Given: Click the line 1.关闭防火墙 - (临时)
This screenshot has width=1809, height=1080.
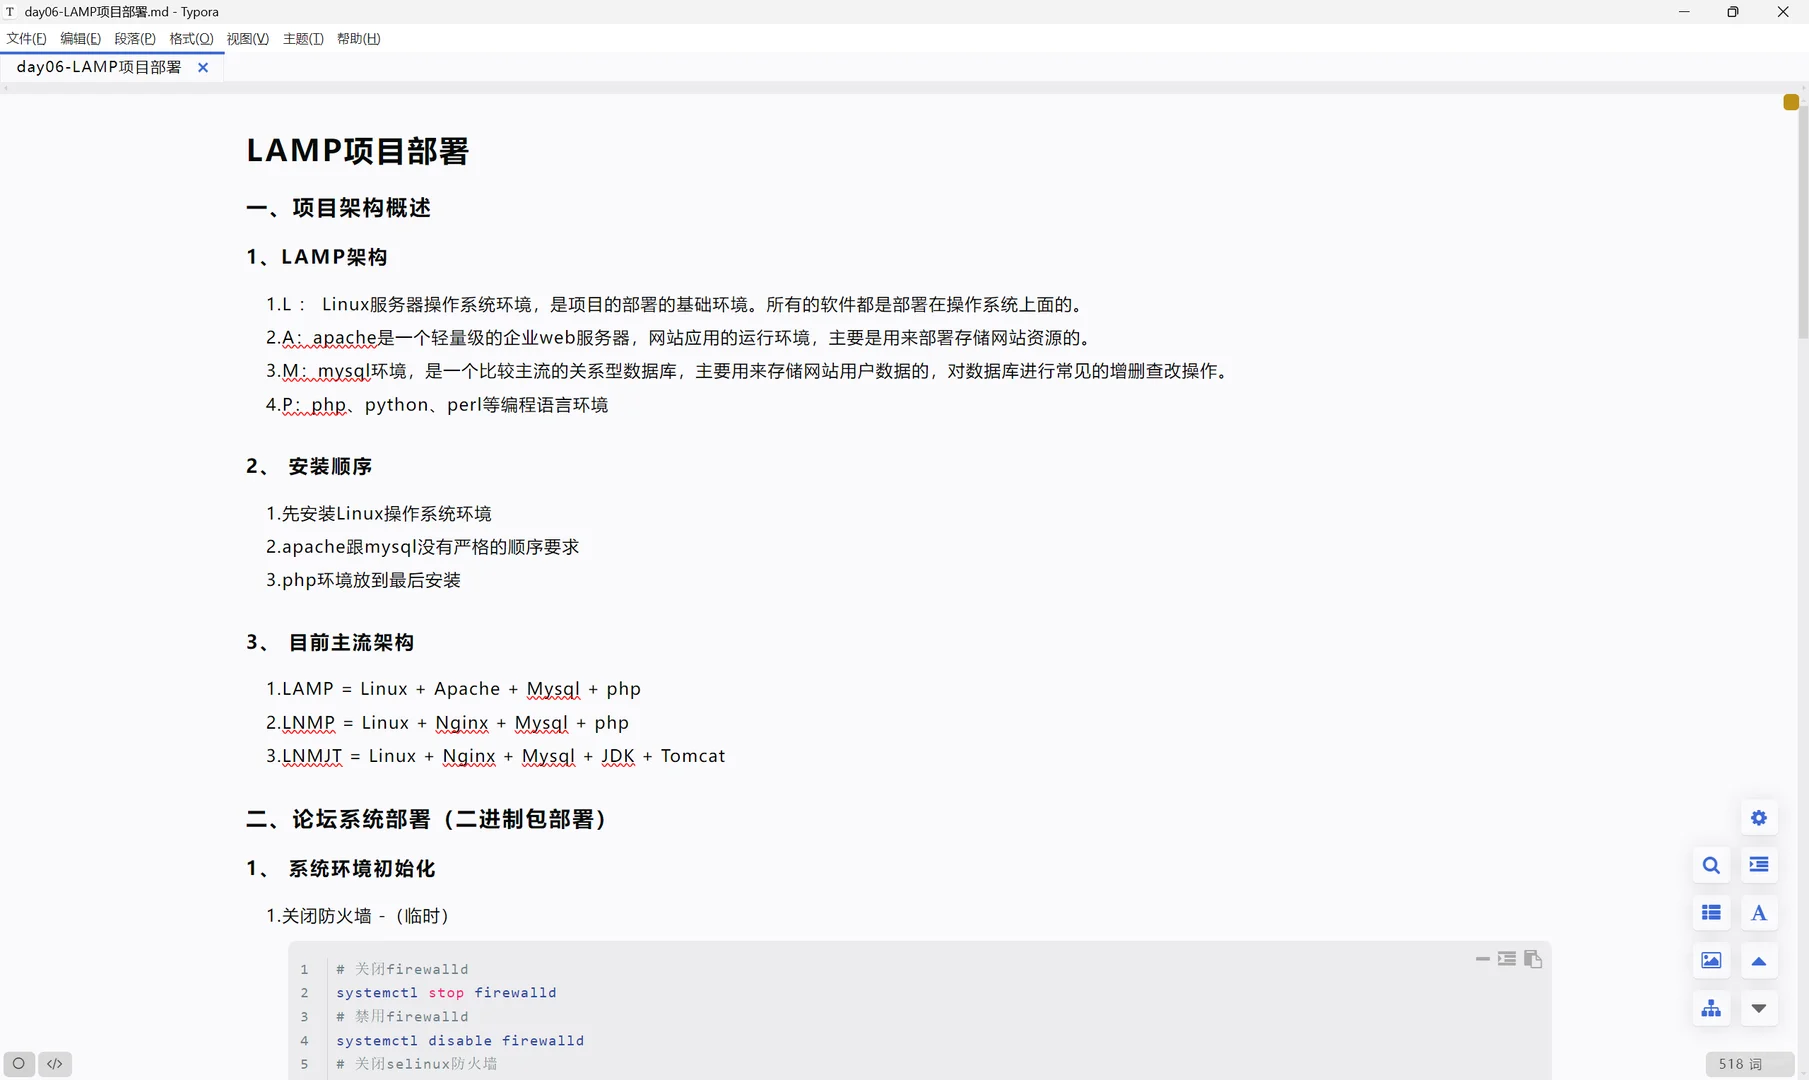Looking at the screenshot, I should click(x=357, y=916).
